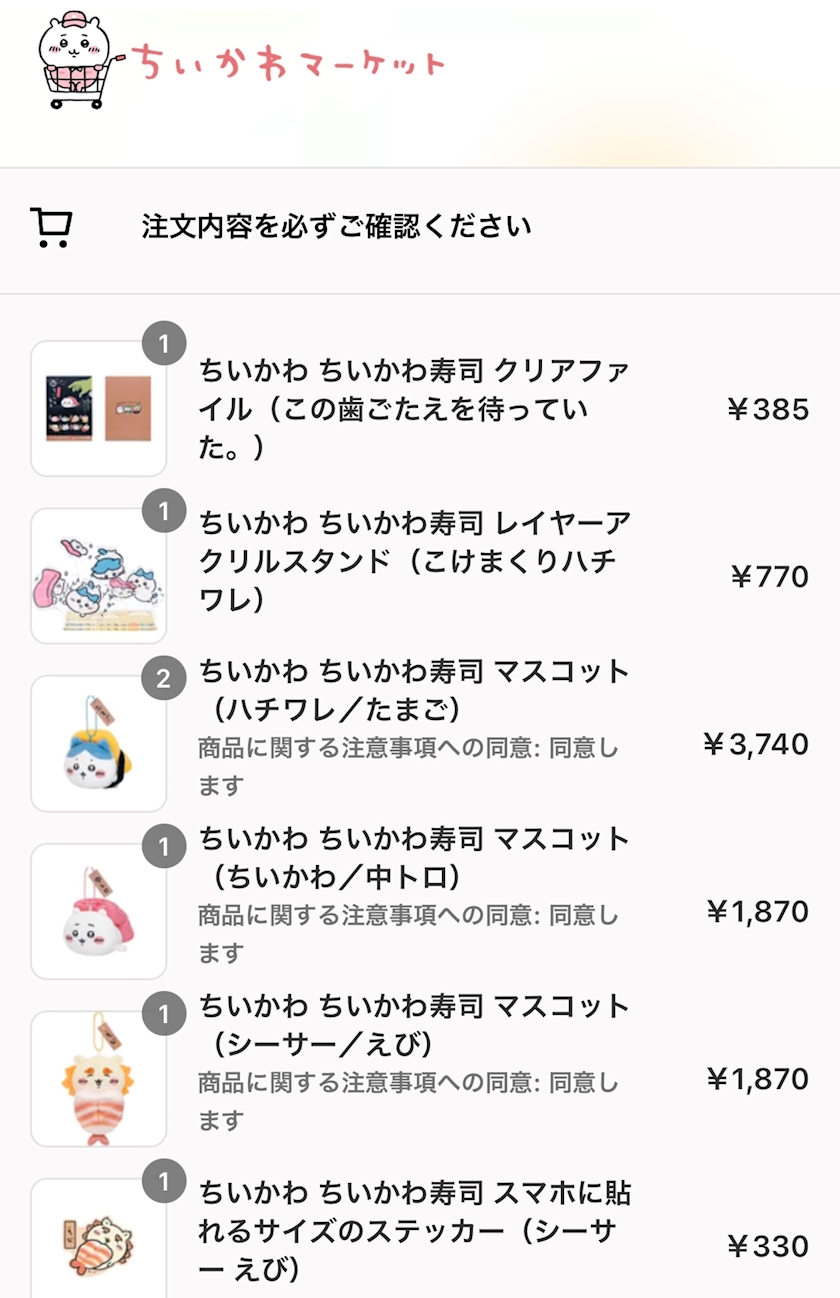Click quantity badge on acrylic stand item
Screen dimensions: 840x1298
pyautogui.click(x=164, y=513)
